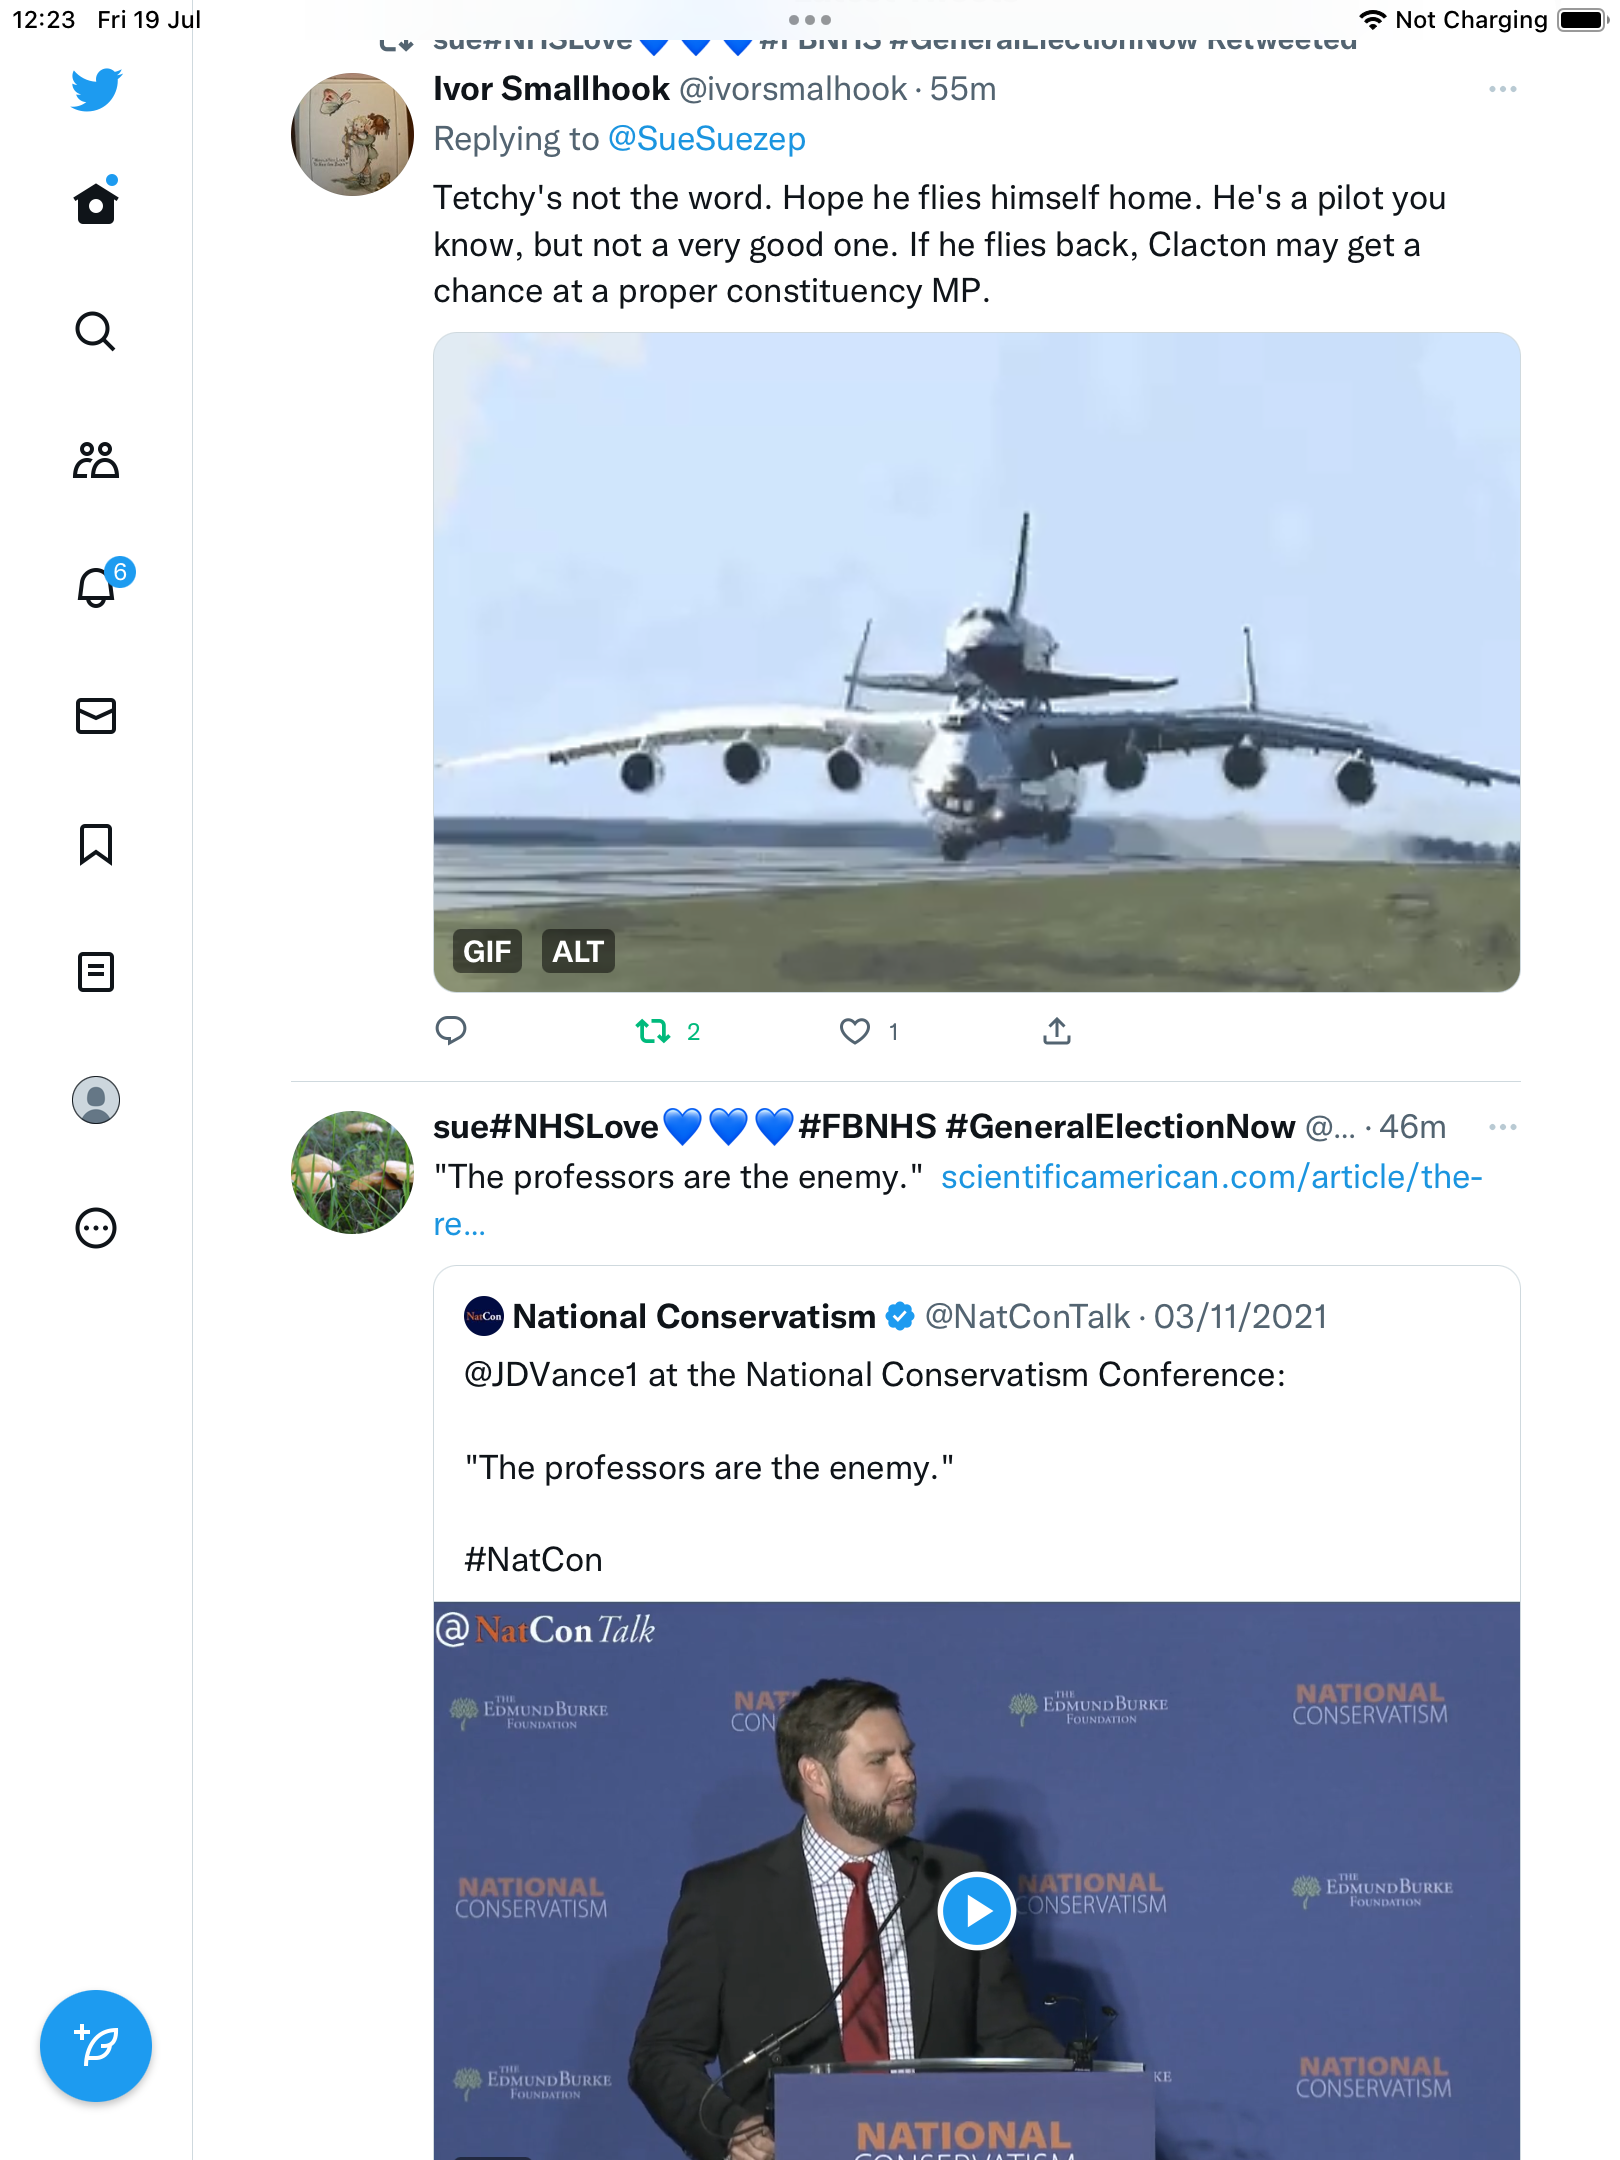Viewport: 1620px width, 2160px height.
Task: Toggle retweet on Ivor Smallhook's tweet
Action: coord(653,1031)
